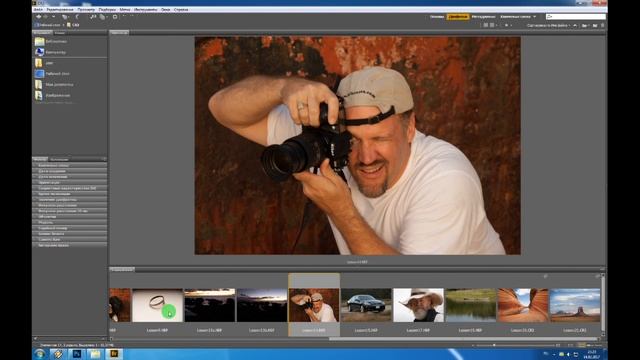Open the Windows Start menu
Viewport: 640px width, 360px height.
40,354
